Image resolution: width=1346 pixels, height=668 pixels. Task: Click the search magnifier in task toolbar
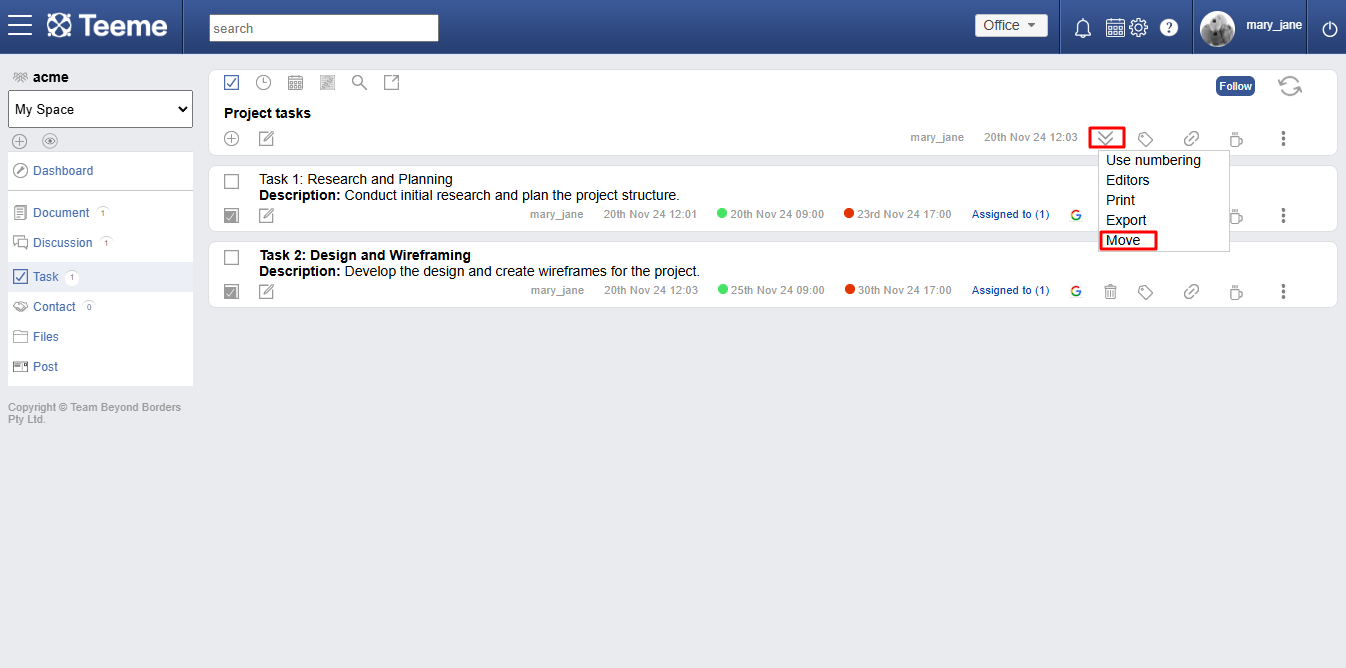coord(359,83)
